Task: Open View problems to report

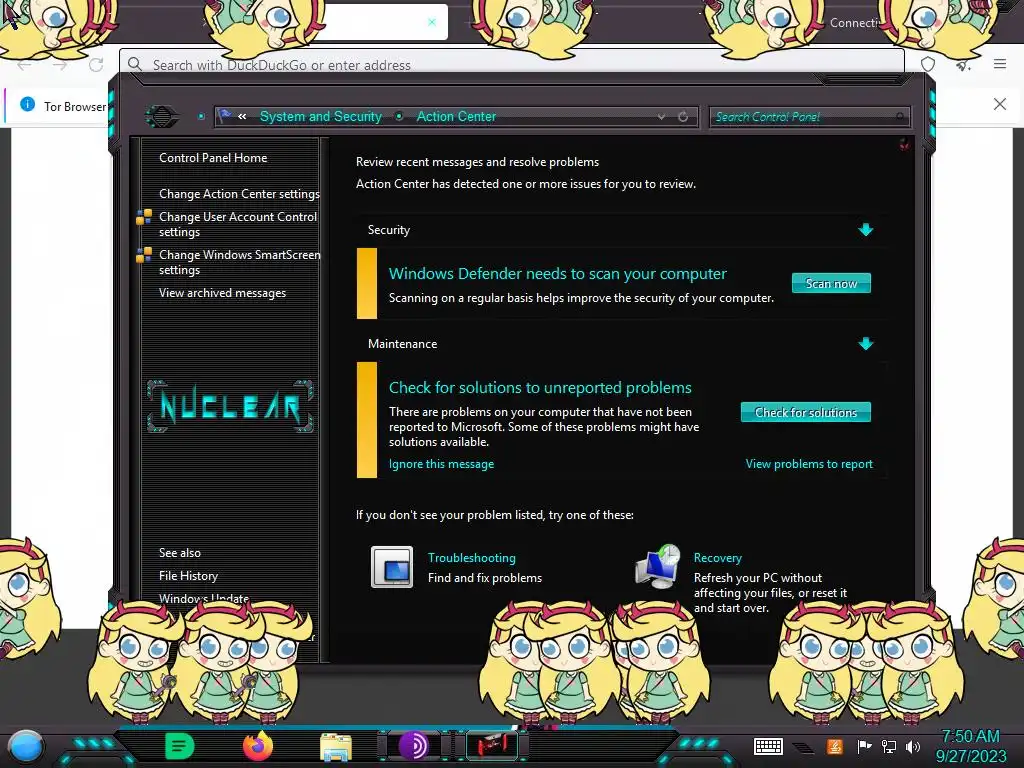Action: pos(809,464)
